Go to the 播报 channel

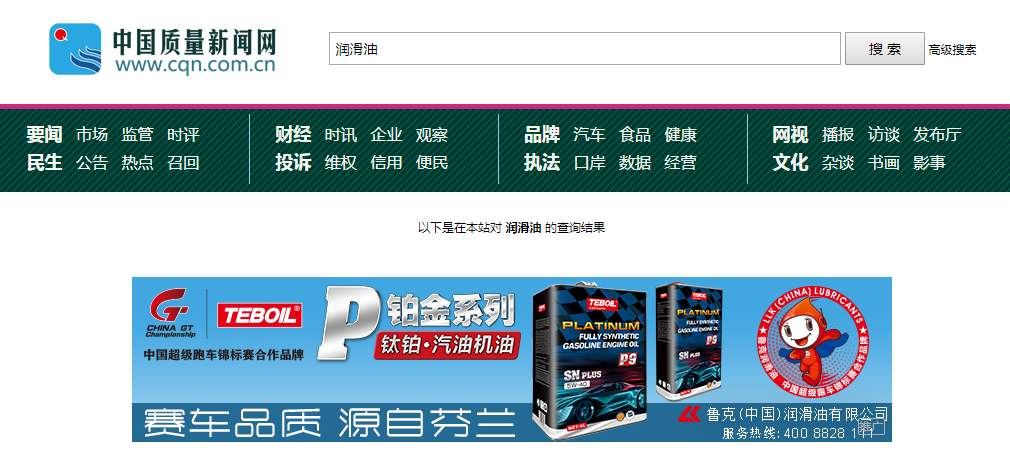click(838, 135)
